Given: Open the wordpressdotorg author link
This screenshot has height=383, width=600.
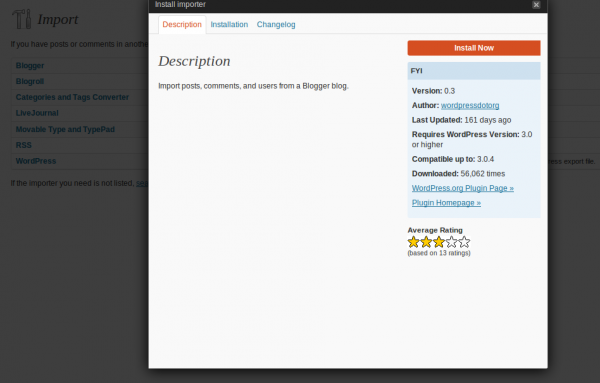Looking at the screenshot, I should pyautogui.click(x=470, y=105).
